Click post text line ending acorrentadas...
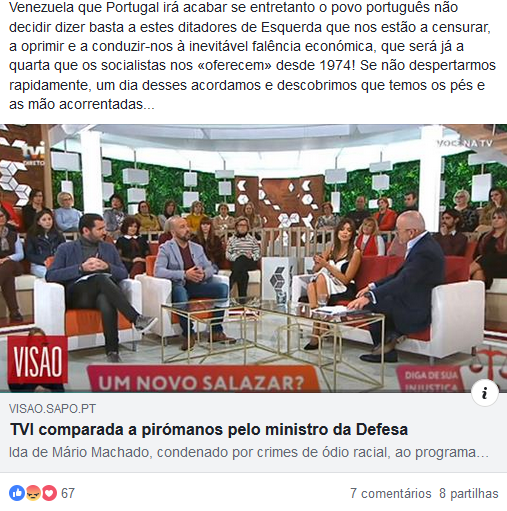This screenshot has width=507, height=511. click(82, 104)
